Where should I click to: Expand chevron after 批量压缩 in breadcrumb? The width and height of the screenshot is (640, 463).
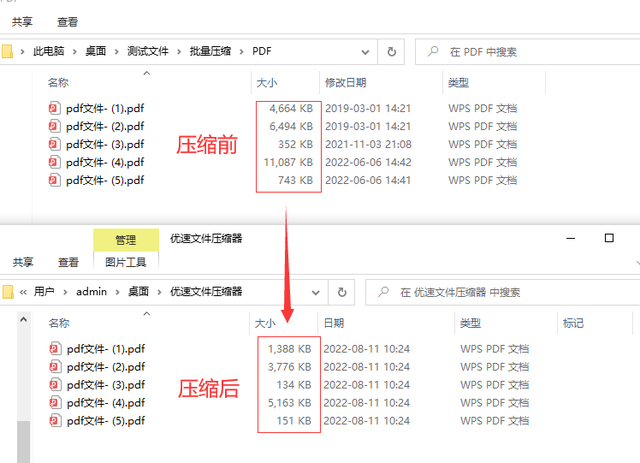pyautogui.click(x=242, y=52)
